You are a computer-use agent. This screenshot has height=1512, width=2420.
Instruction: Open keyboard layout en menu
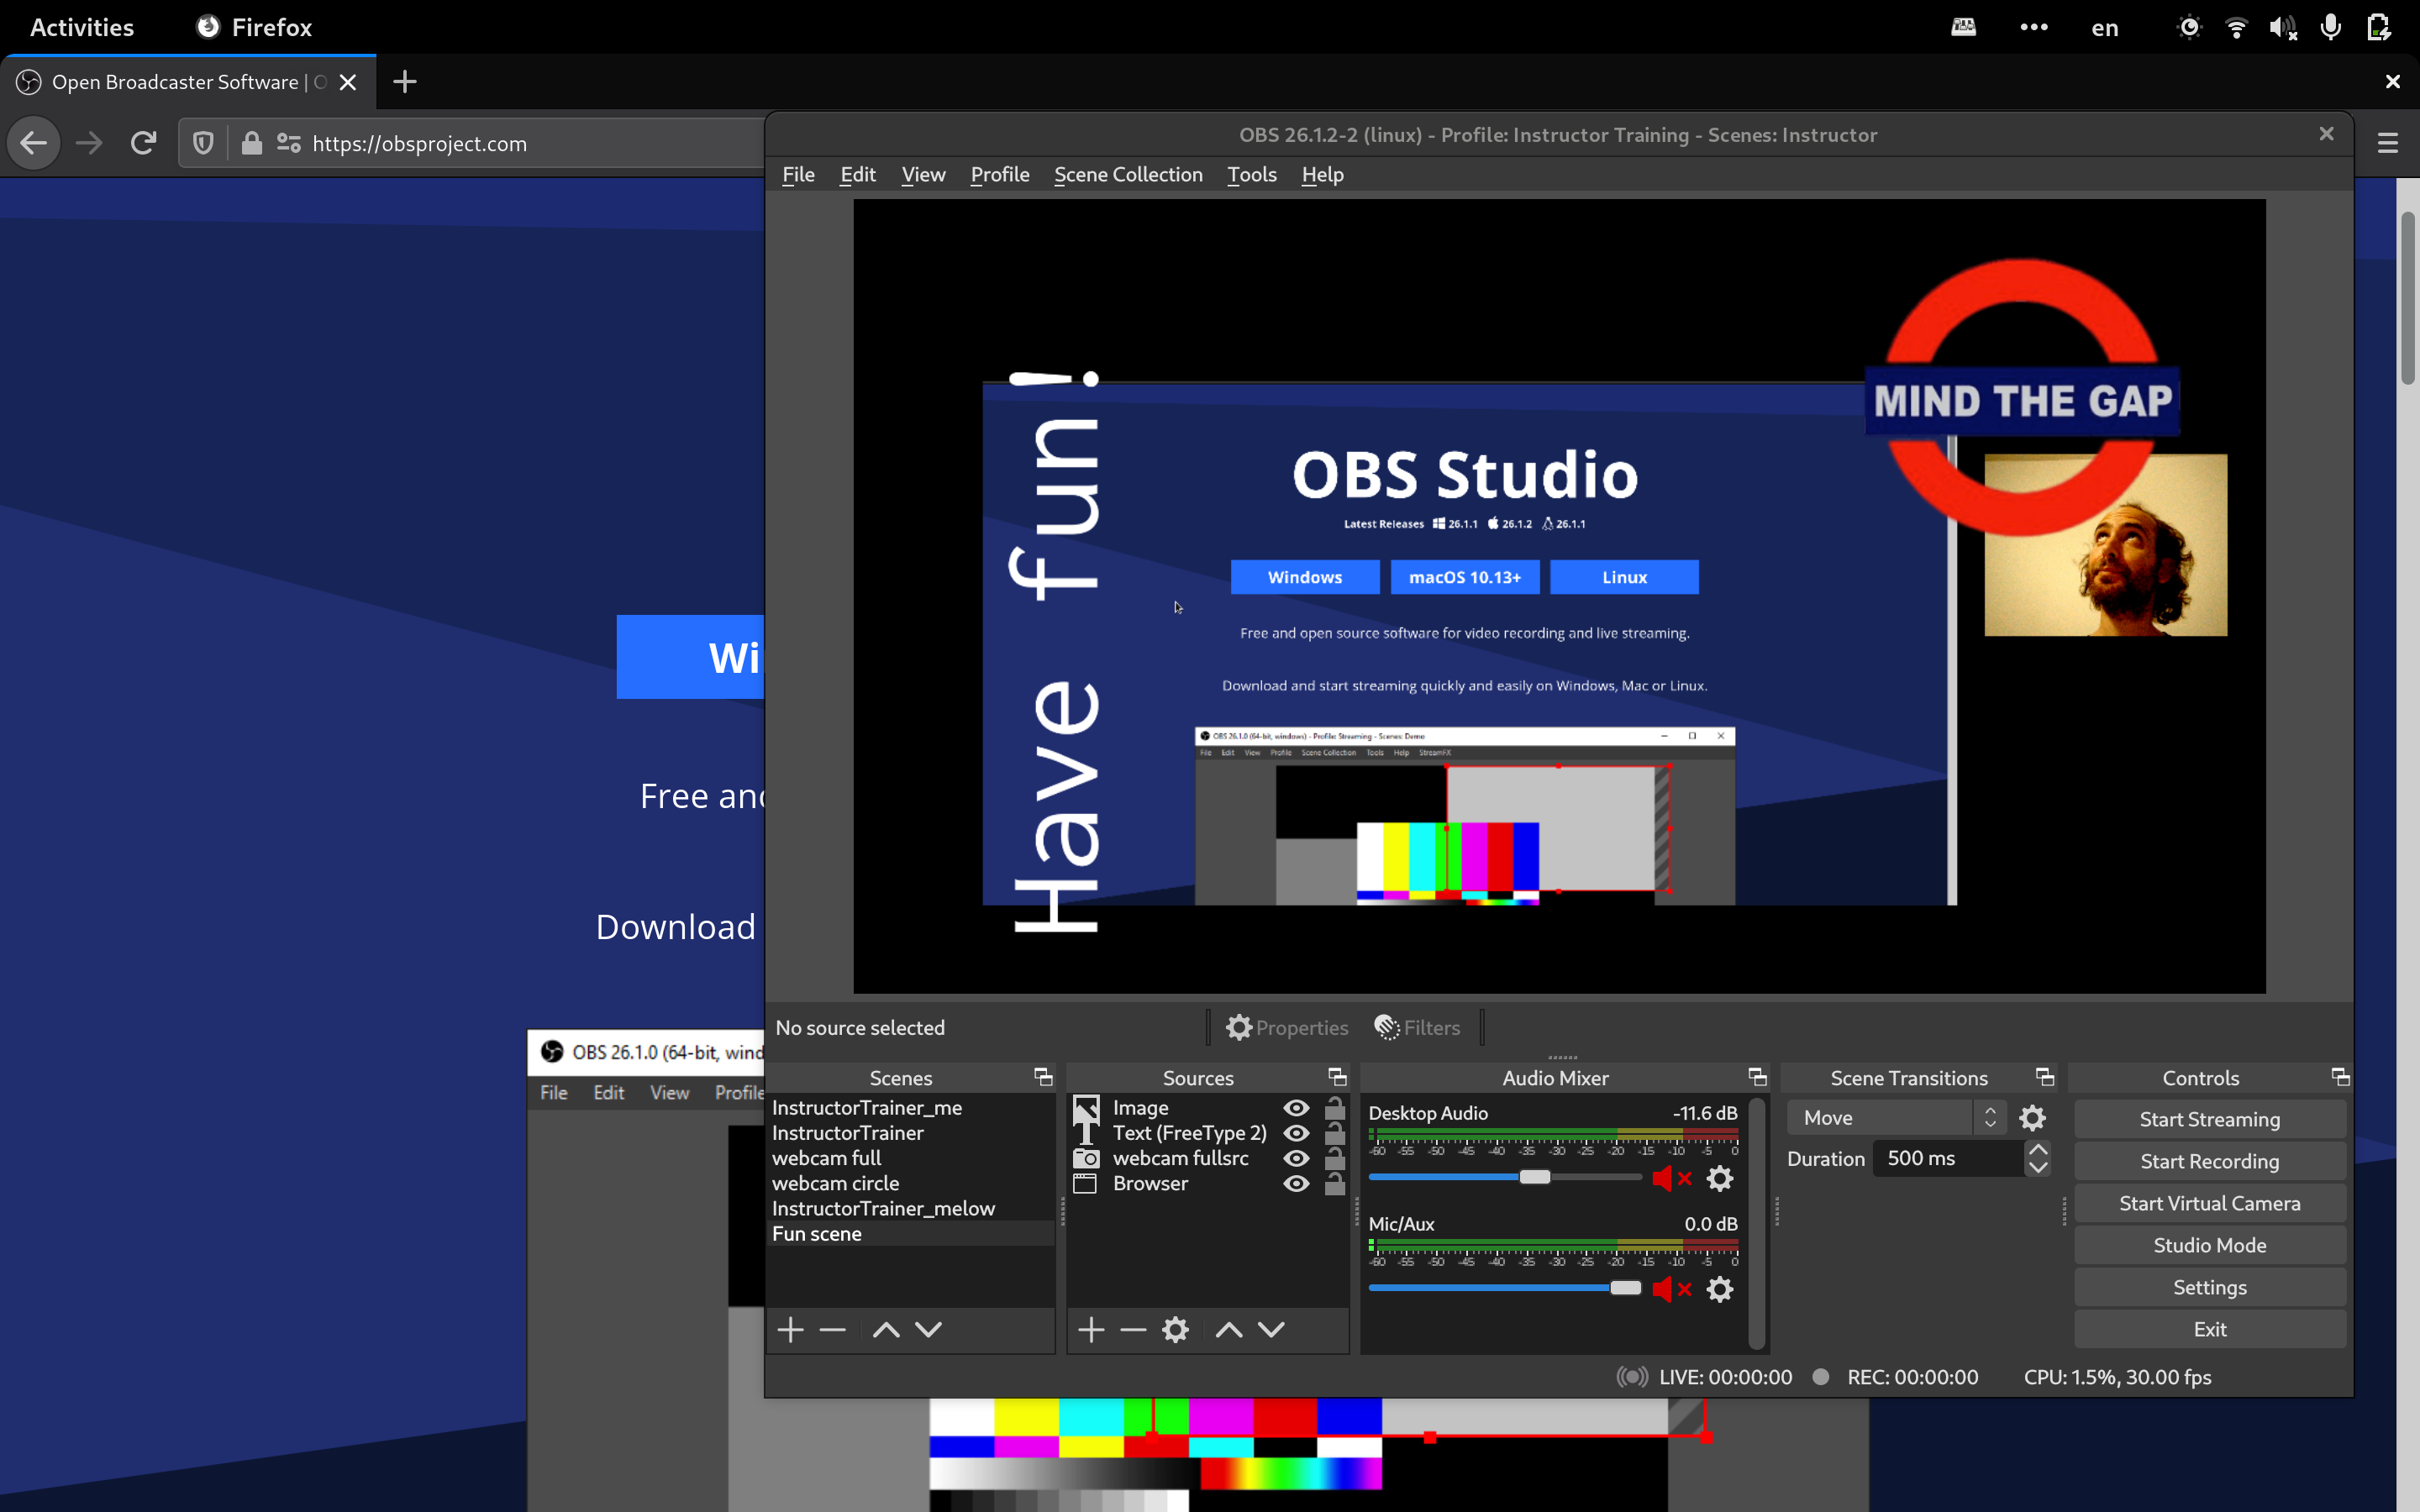(2104, 27)
